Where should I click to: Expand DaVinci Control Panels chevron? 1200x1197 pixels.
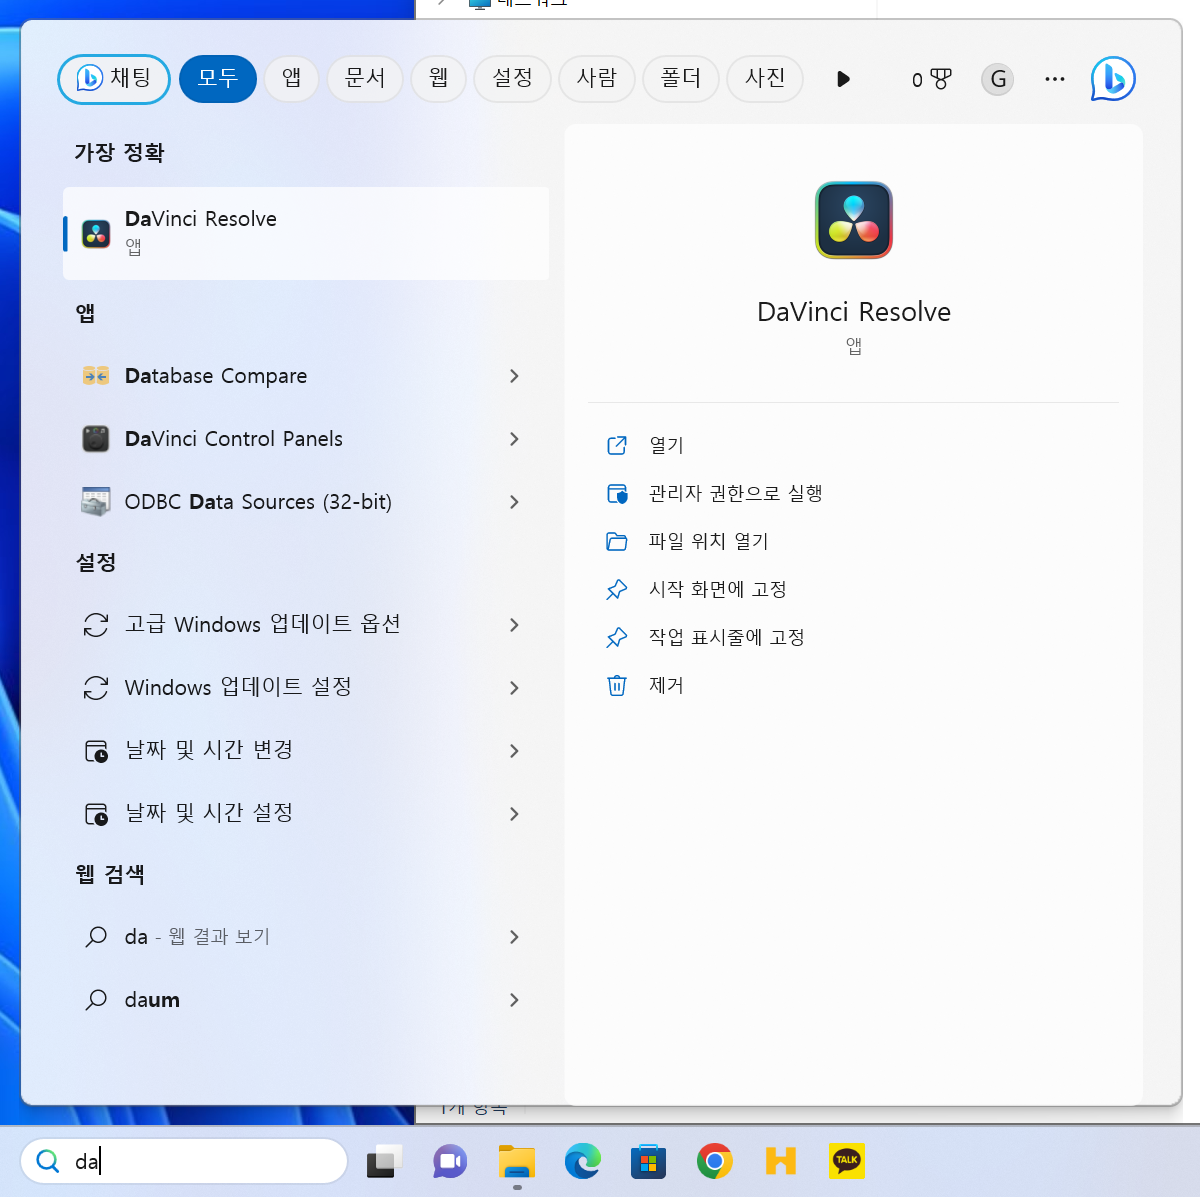(x=514, y=439)
